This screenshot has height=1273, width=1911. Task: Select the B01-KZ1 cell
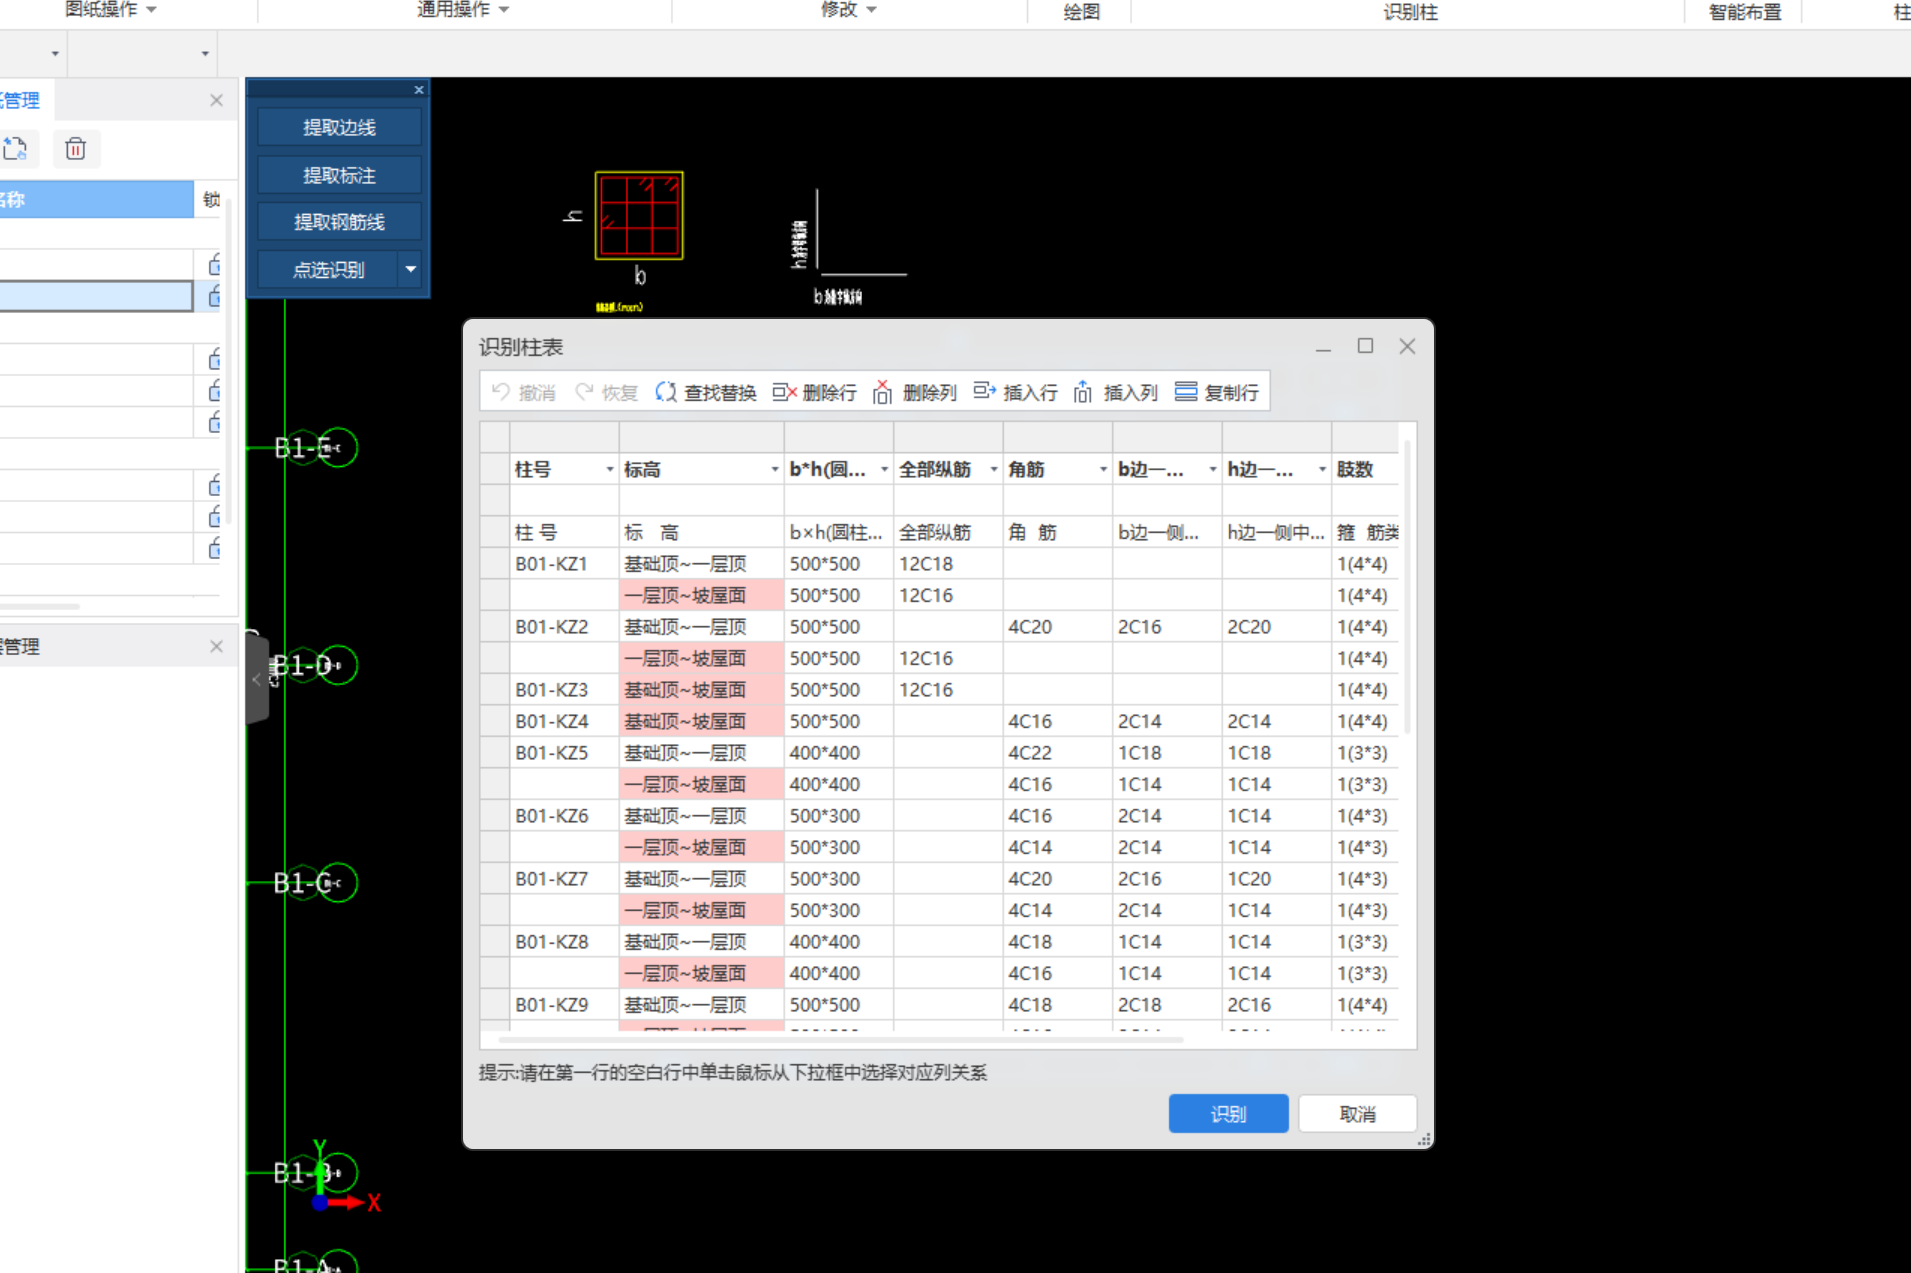coord(564,564)
